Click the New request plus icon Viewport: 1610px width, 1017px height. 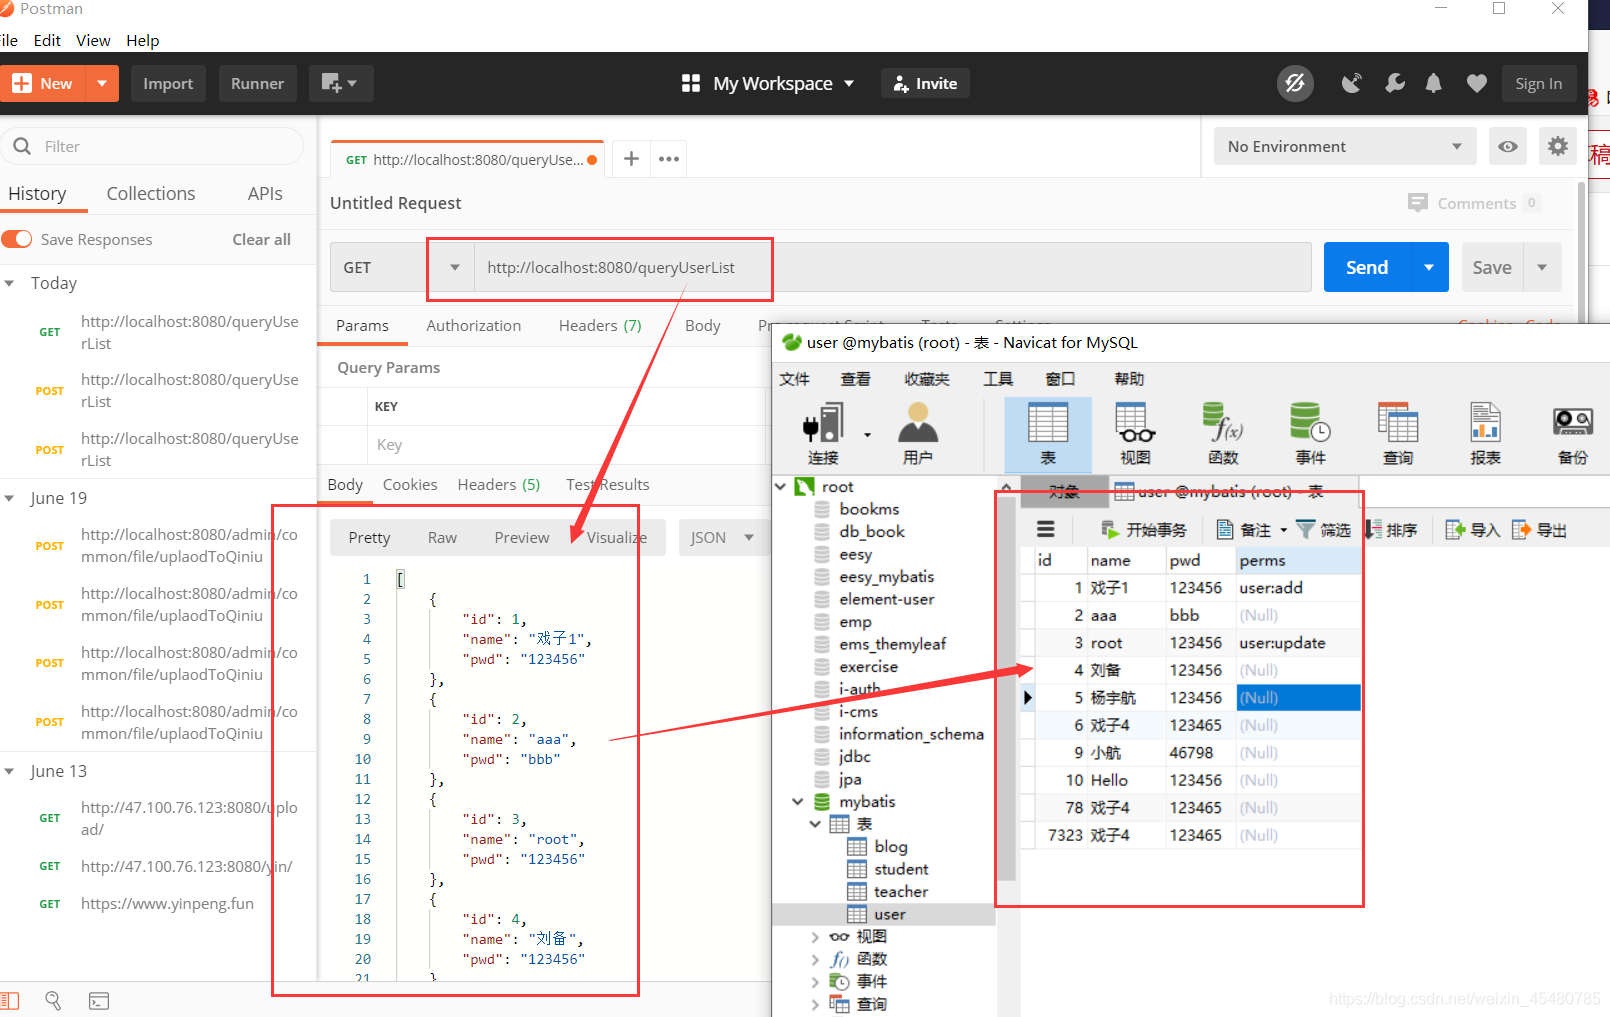[22, 84]
